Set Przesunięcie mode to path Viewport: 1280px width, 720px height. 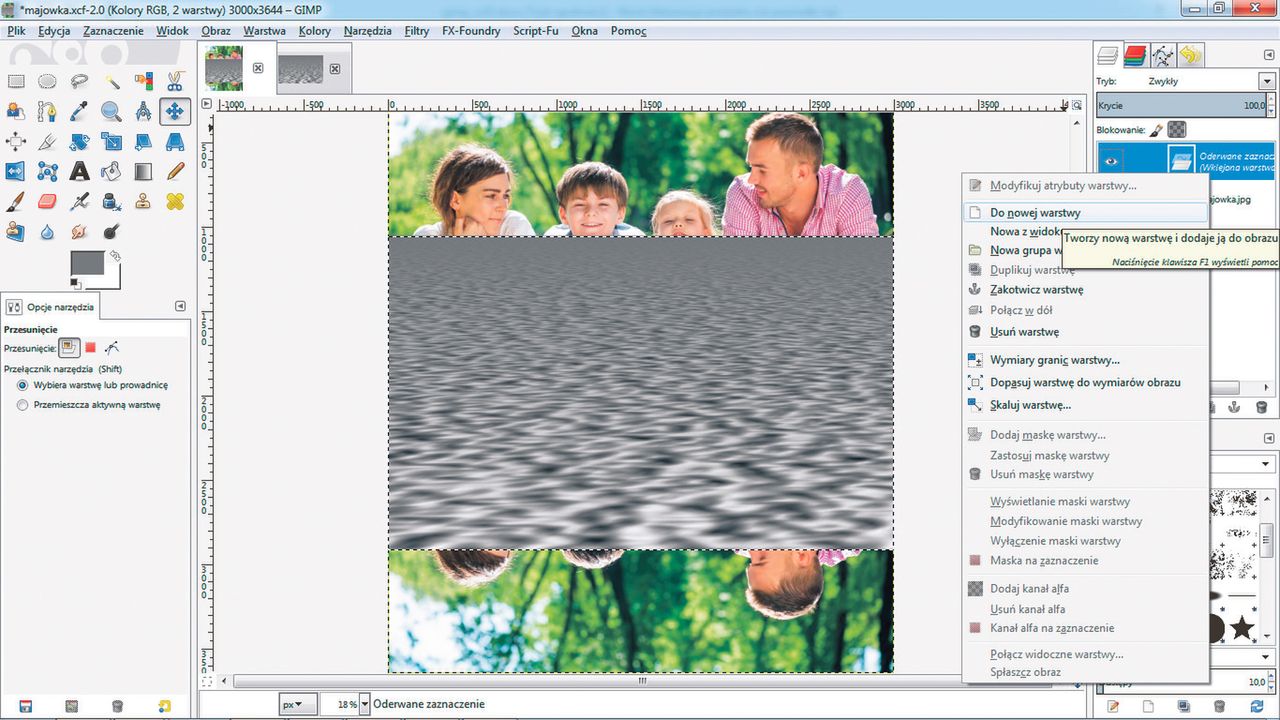coord(112,347)
